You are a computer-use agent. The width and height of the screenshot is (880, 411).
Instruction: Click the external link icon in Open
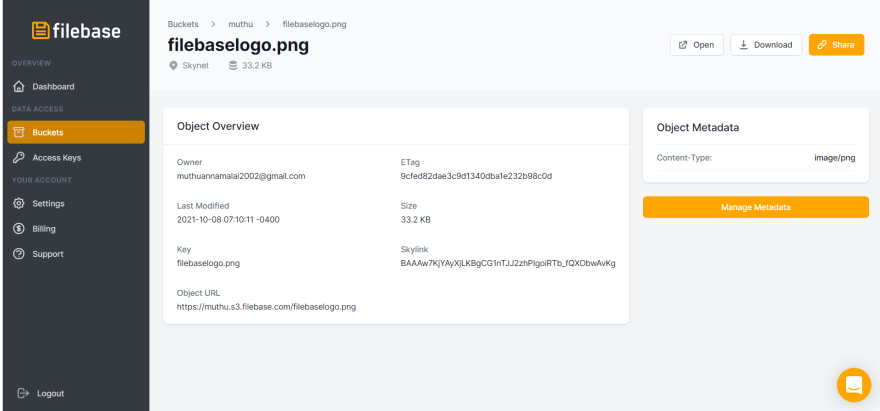[683, 45]
